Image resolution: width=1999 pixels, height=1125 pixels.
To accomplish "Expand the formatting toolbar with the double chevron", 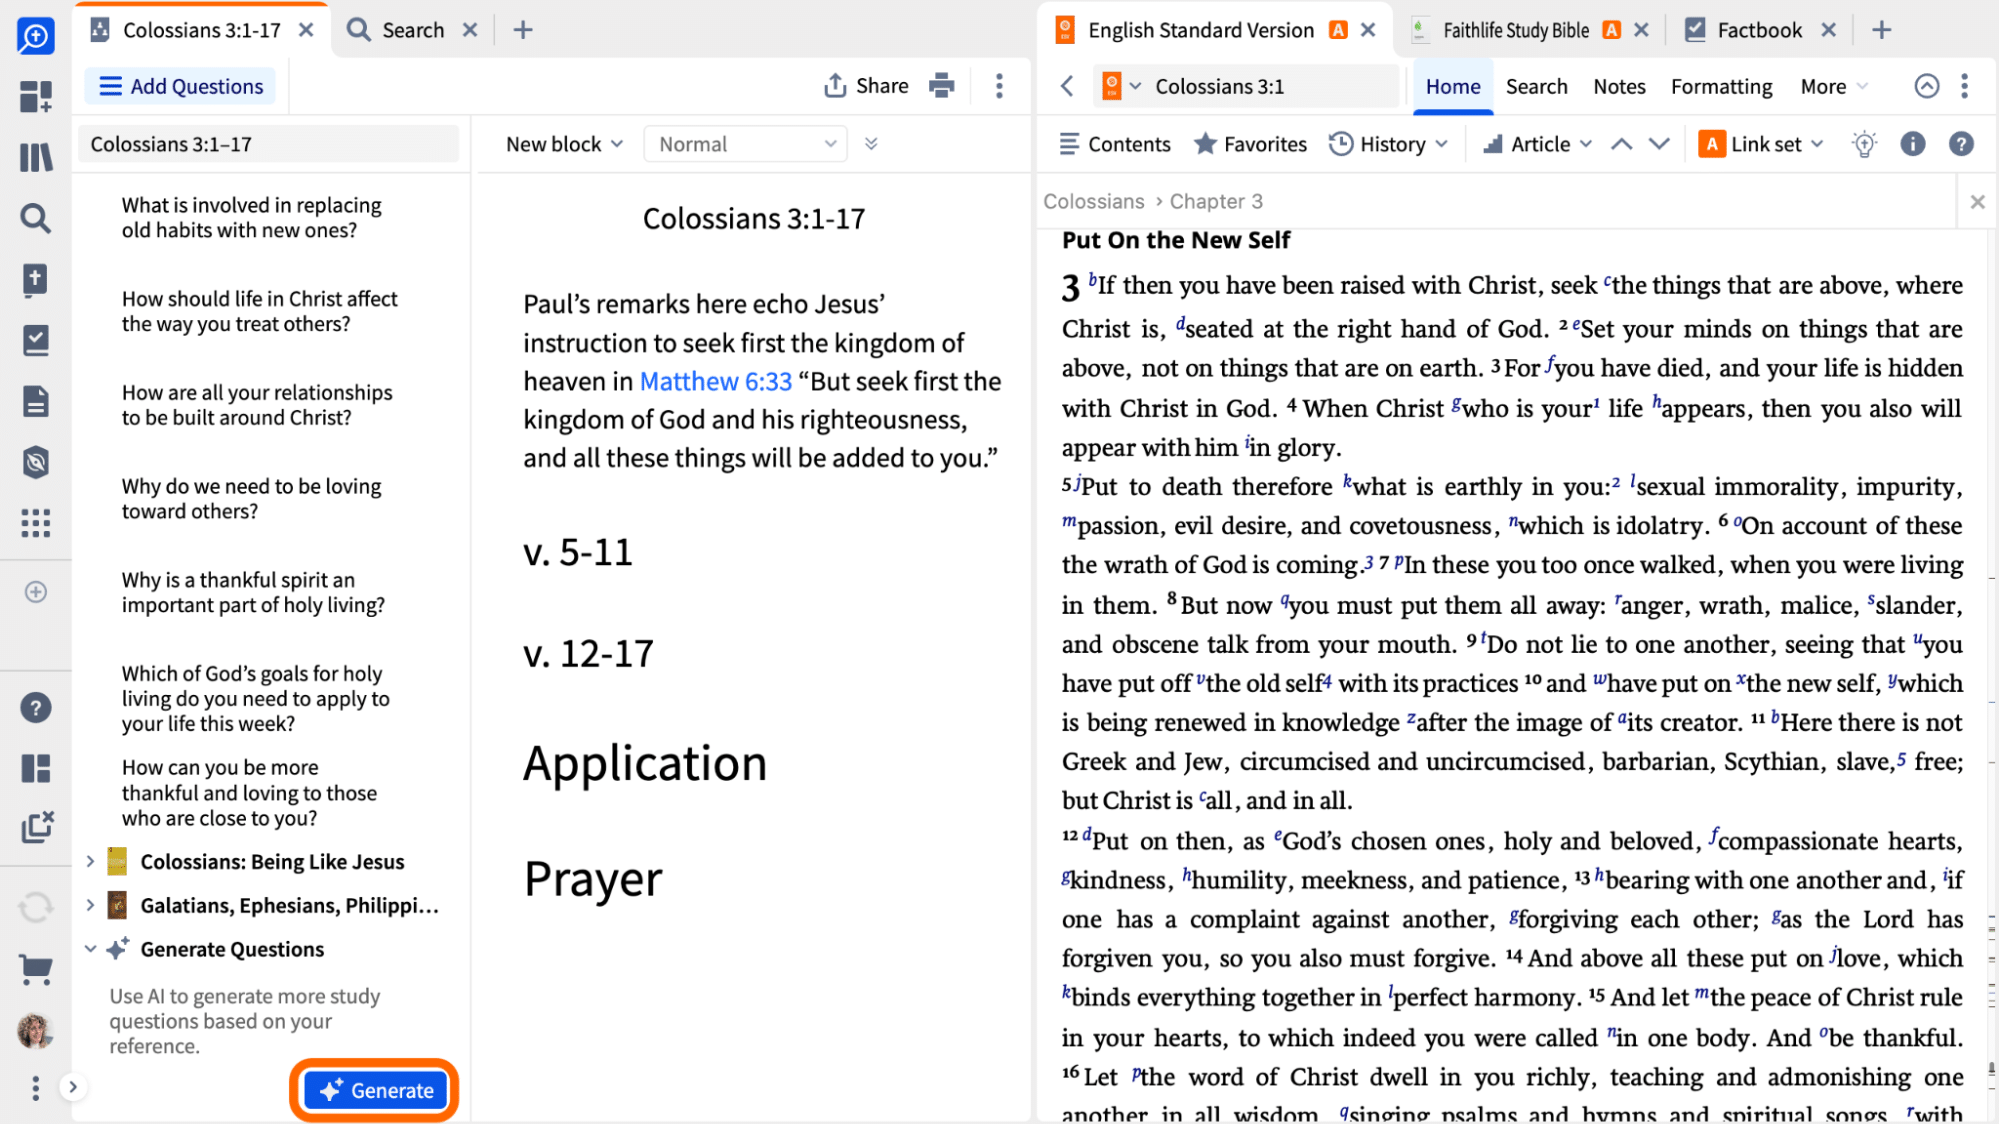I will (871, 144).
